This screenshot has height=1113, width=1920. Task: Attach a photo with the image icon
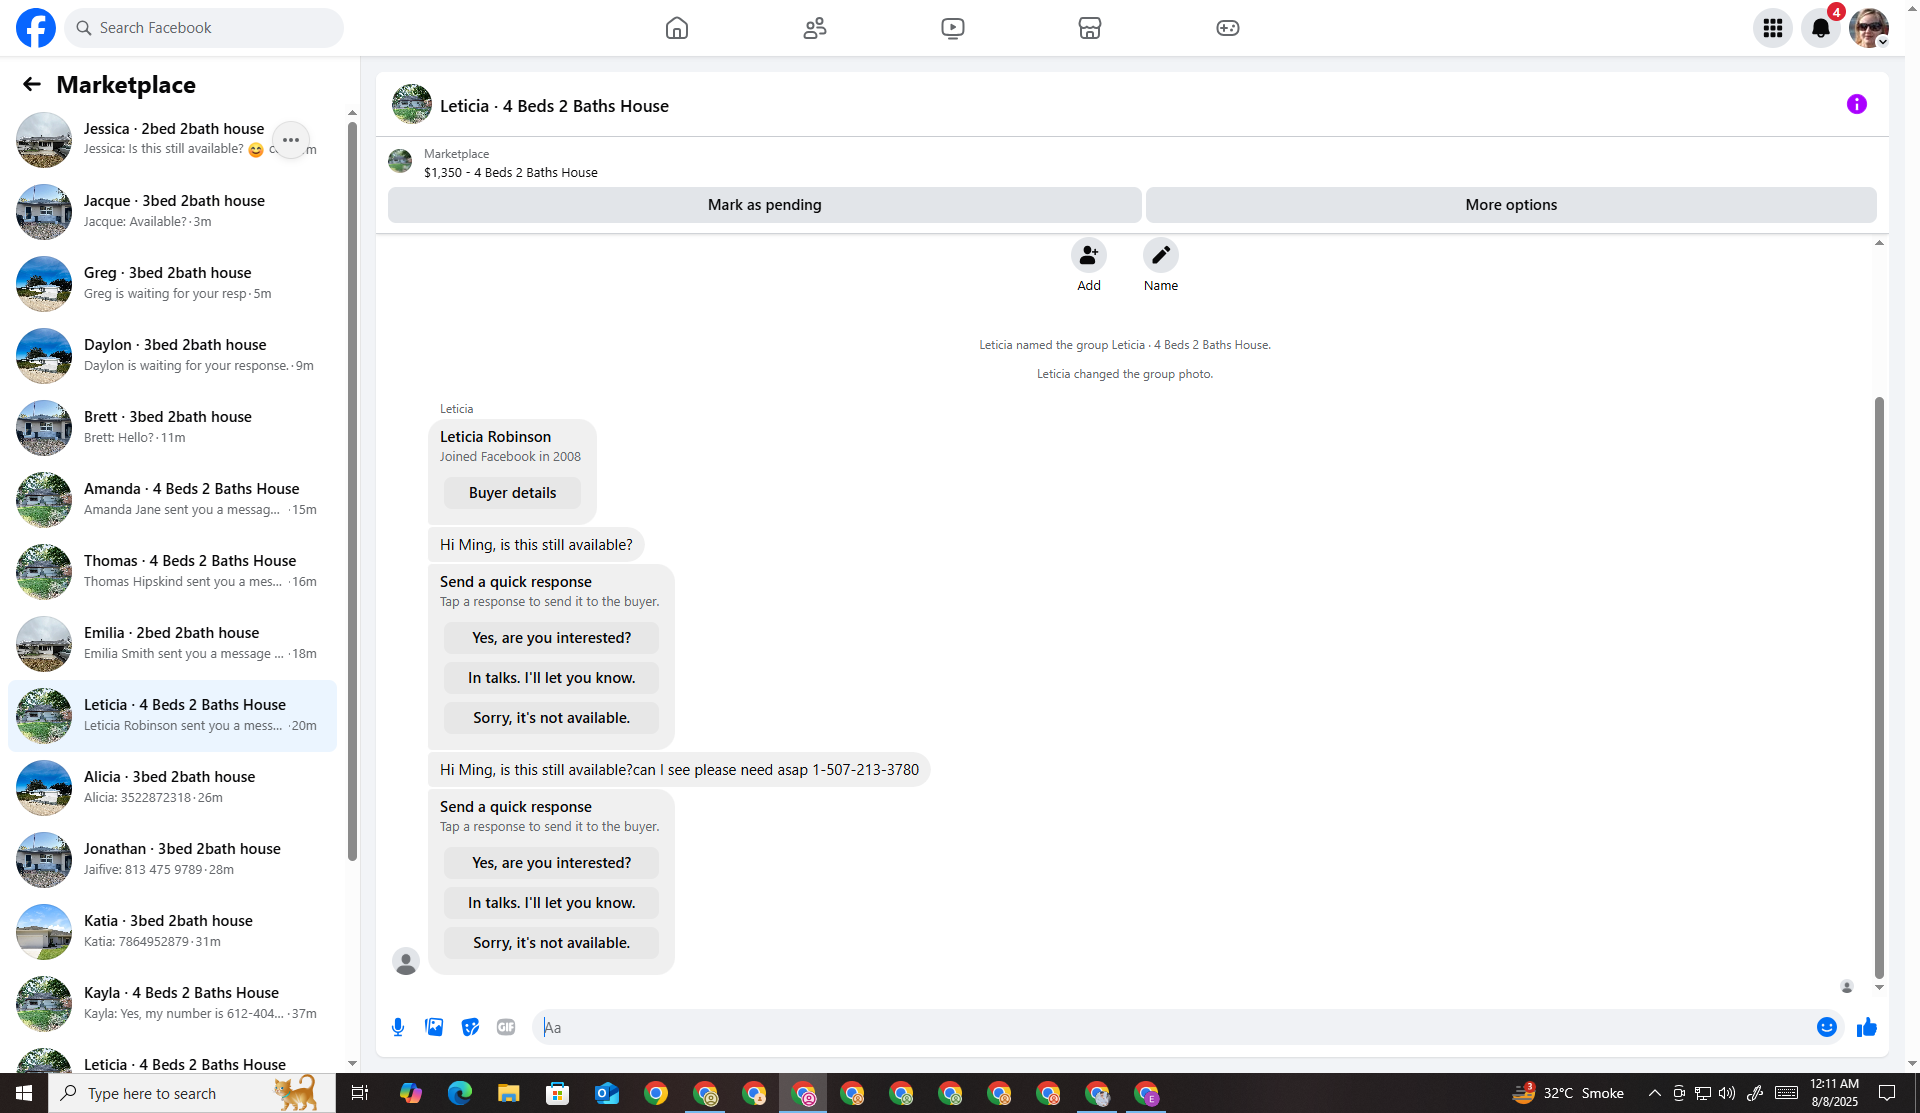pyautogui.click(x=434, y=1027)
